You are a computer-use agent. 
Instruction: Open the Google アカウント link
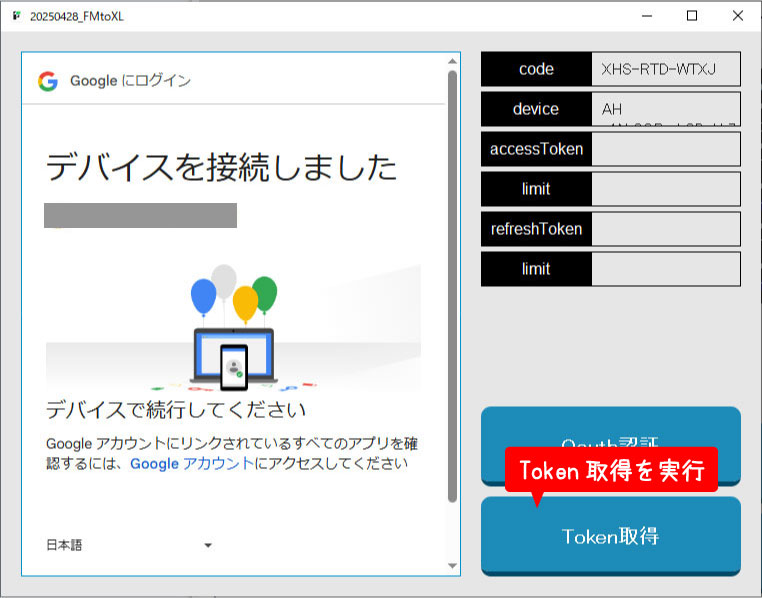[192, 463]
